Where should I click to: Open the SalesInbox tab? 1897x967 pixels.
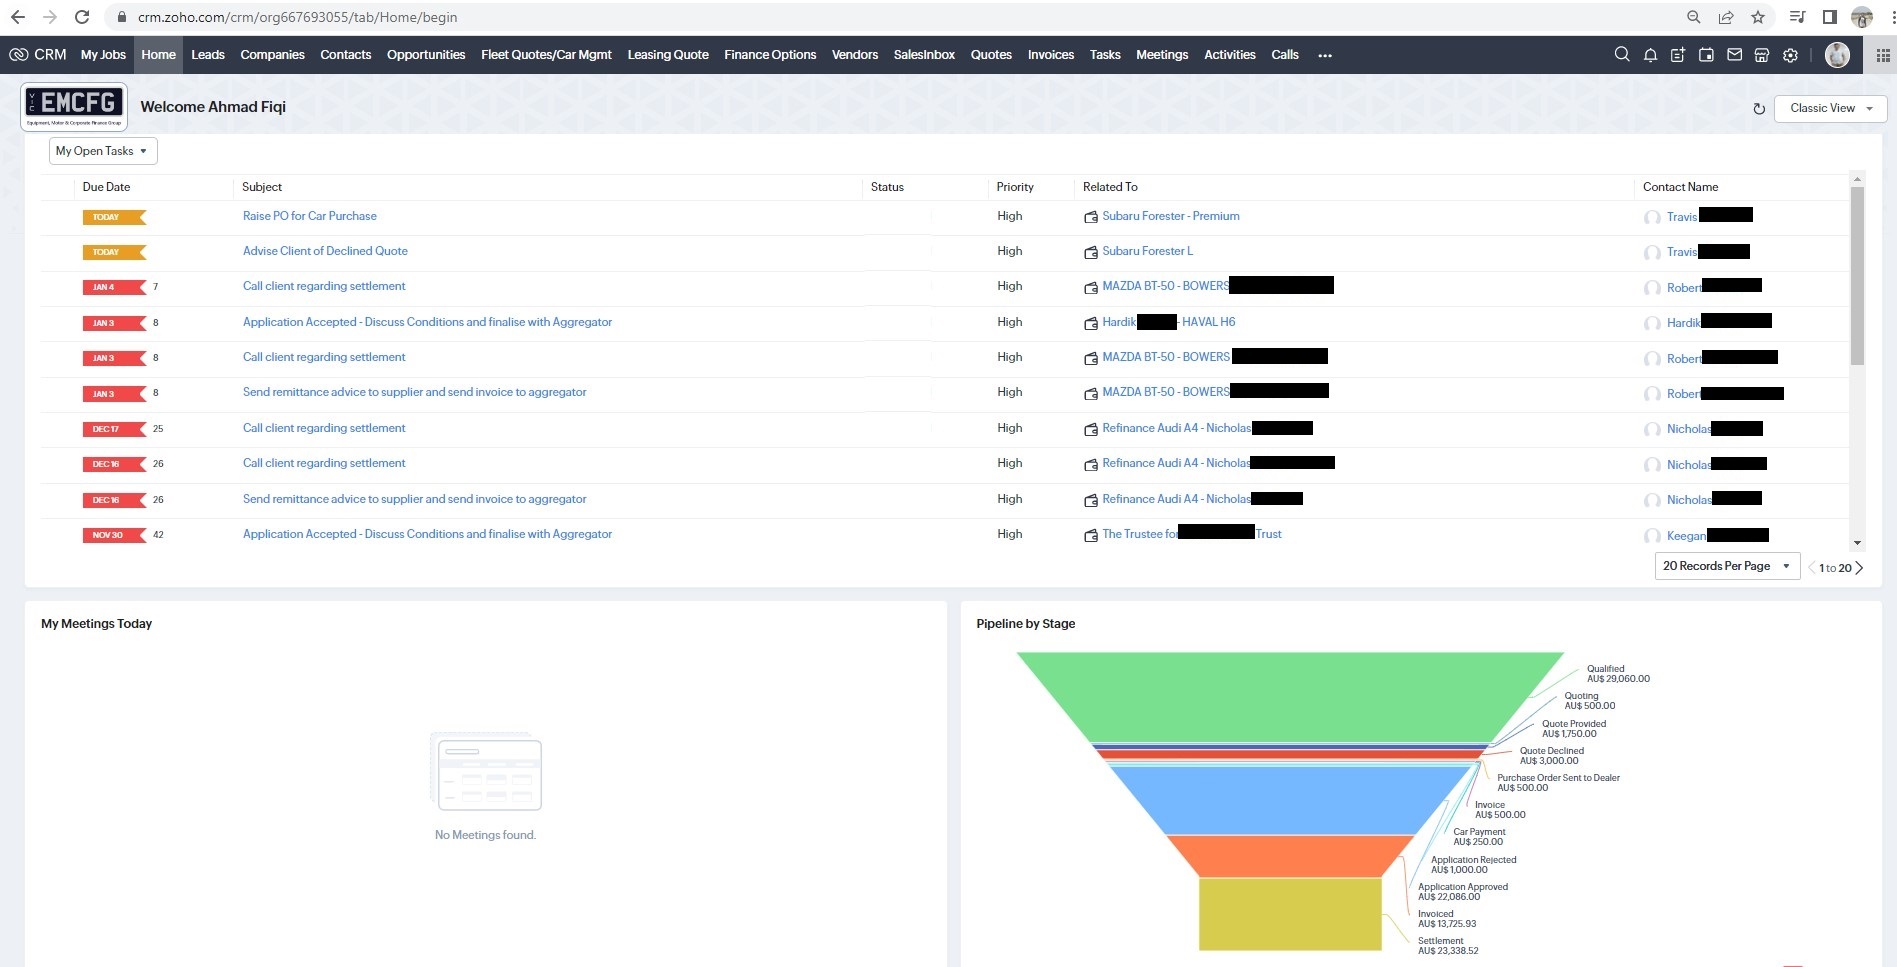click(x=924, y=55)
